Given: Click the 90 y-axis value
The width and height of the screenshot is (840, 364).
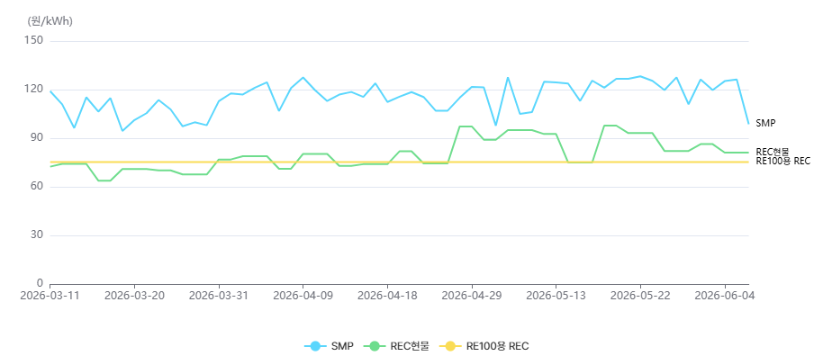Looking at the screenshot, I should pyautogui.click(x=38, y=138).
